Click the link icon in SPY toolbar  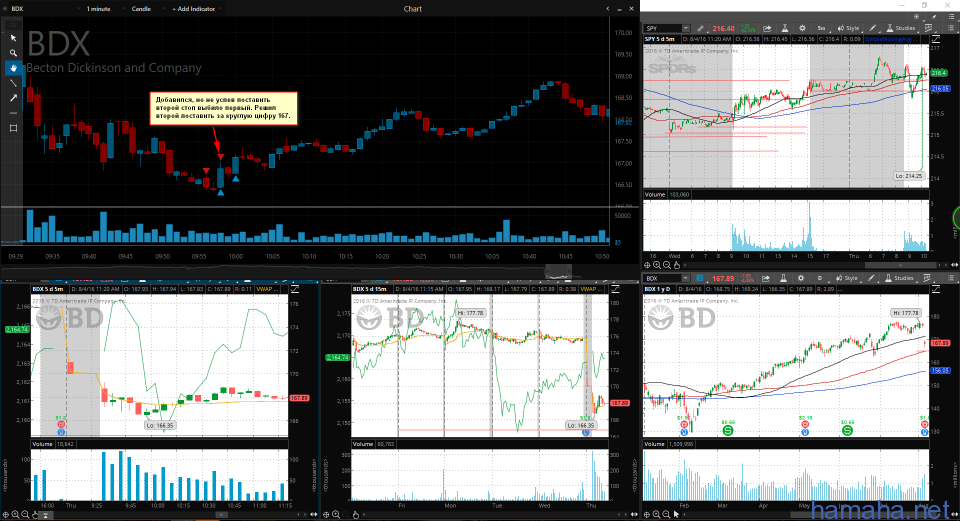700,28
